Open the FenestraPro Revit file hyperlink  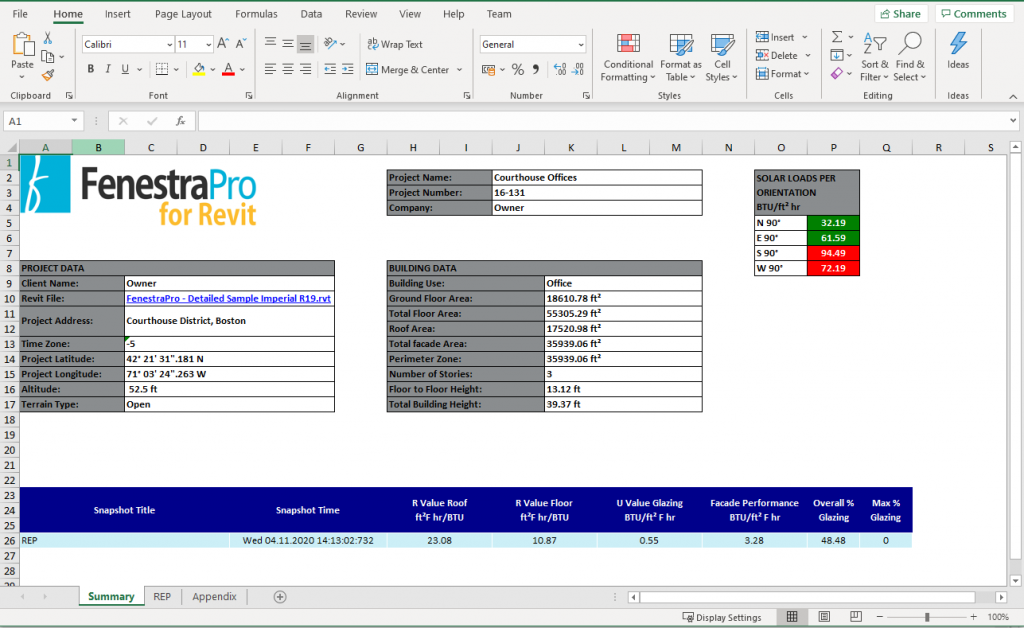click(229, 298)
